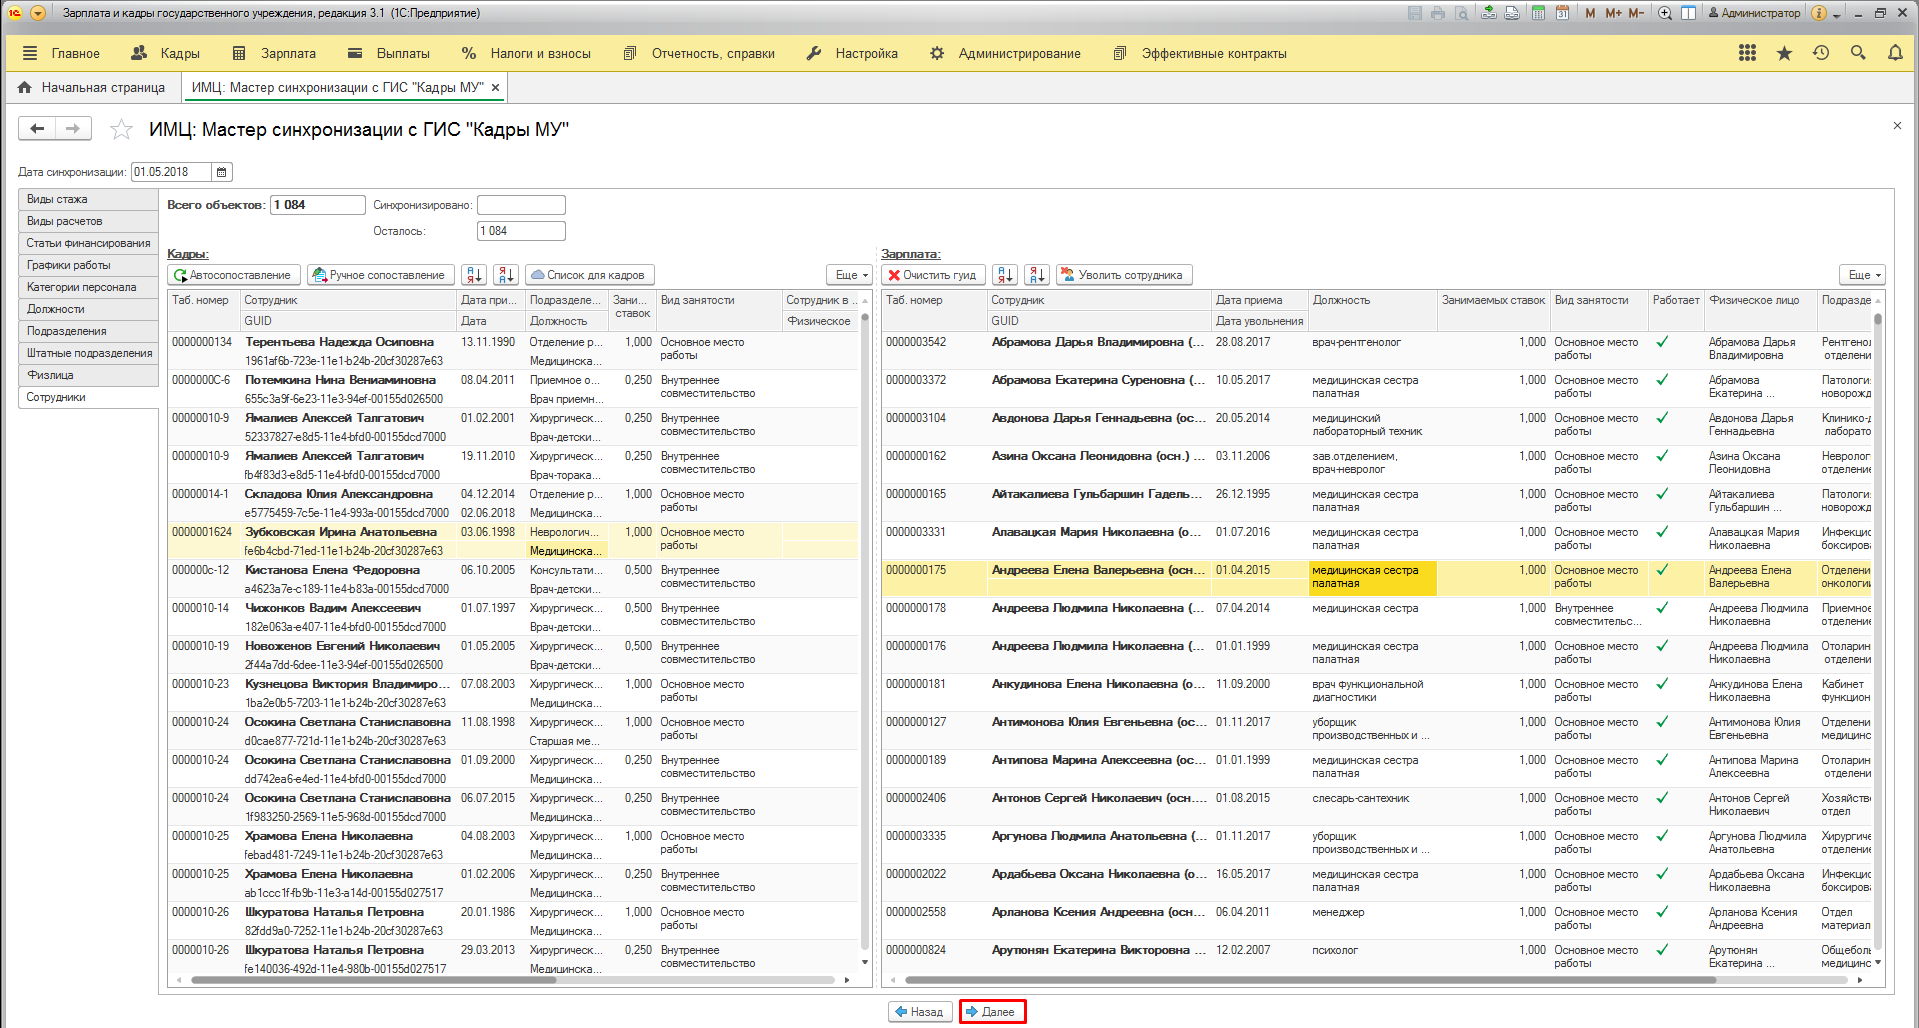Click the Автосопоставление button
The width and height of the screenshot is (1919, 1028).
point(233,275)
